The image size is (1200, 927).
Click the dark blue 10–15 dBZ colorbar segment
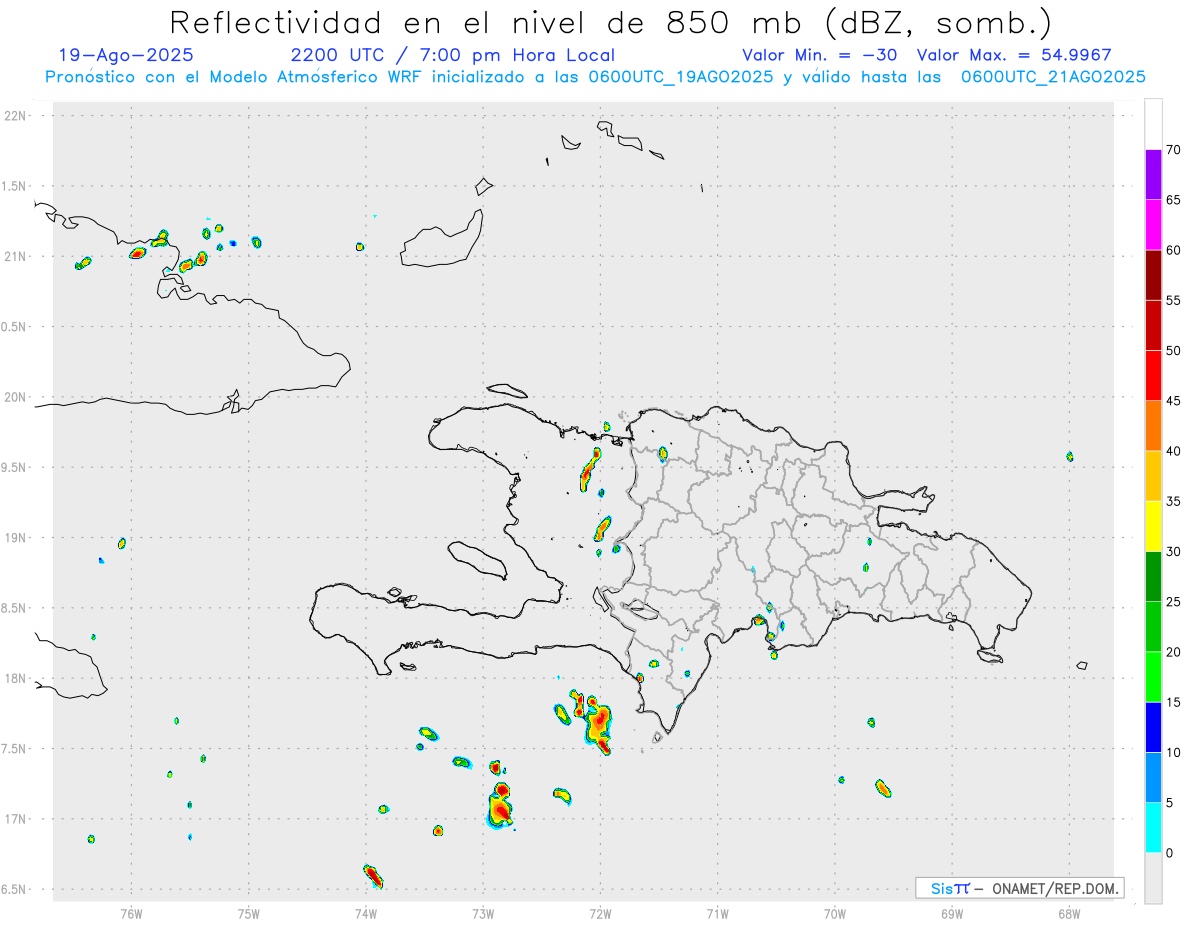click(x=1153, y=727)
